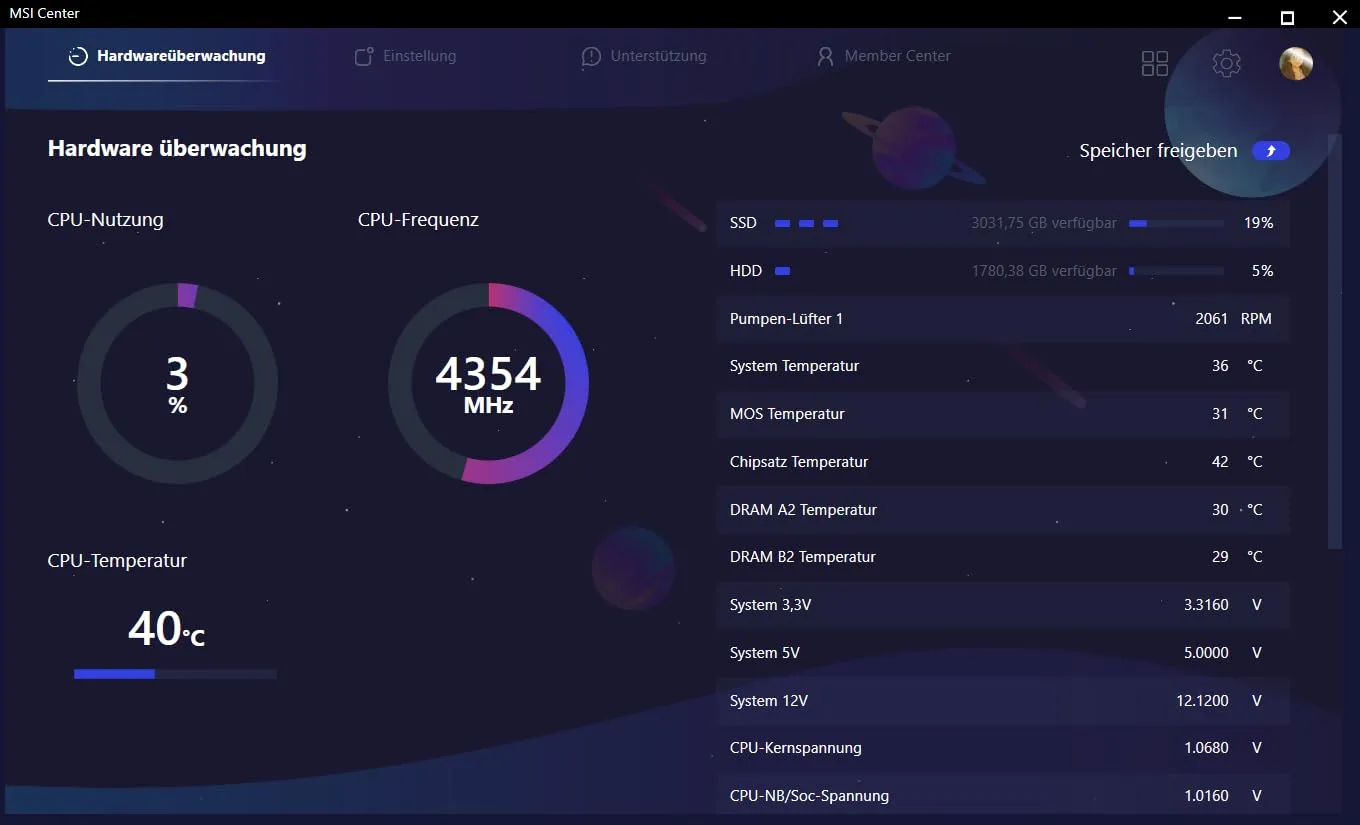Maximize the MSI Center window

point(1288,17)
